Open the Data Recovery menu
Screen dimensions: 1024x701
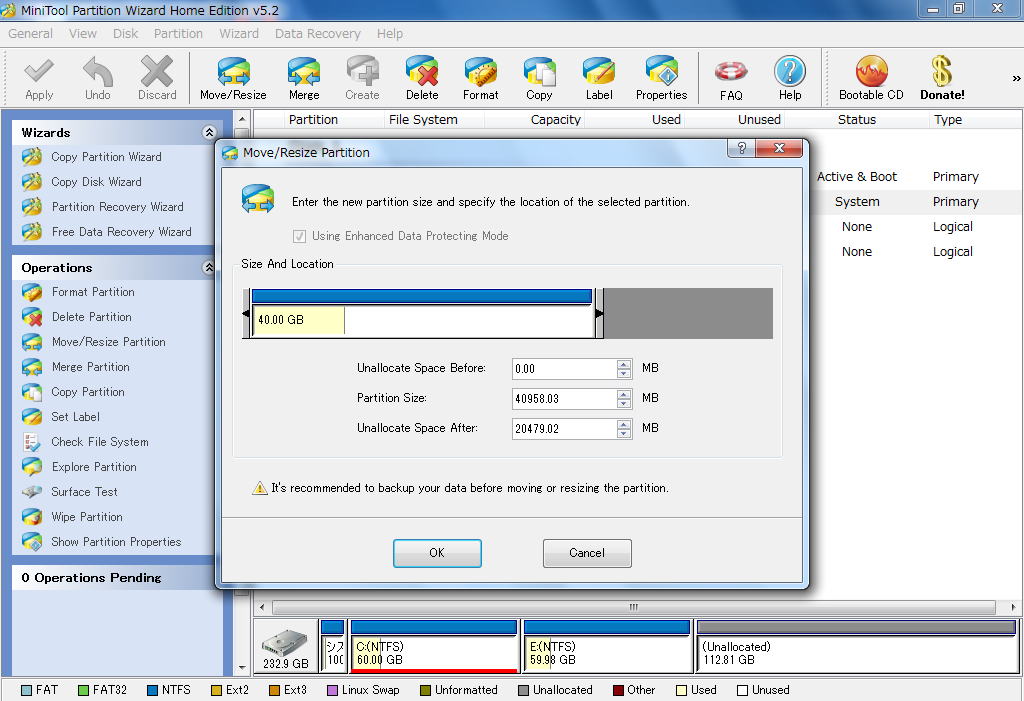point(318,33)
